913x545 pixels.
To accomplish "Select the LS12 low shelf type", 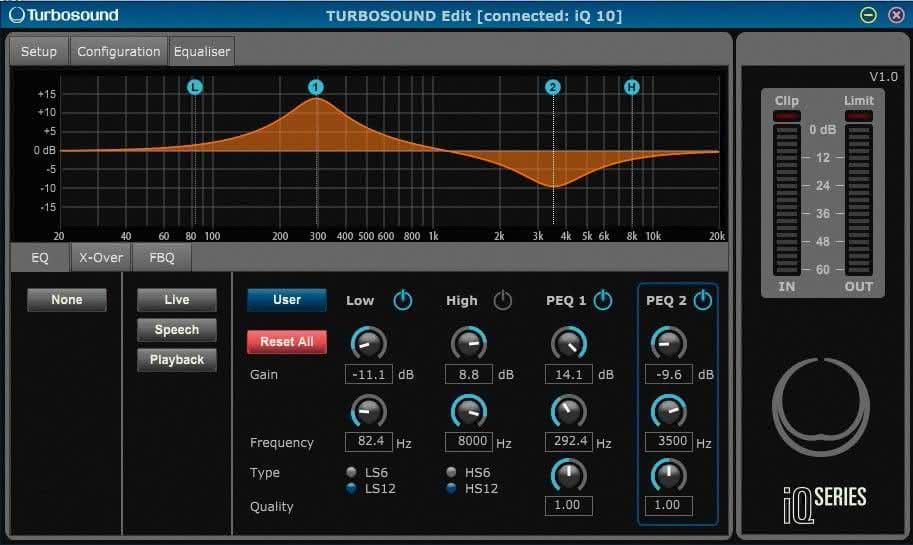I will point(351,488).
